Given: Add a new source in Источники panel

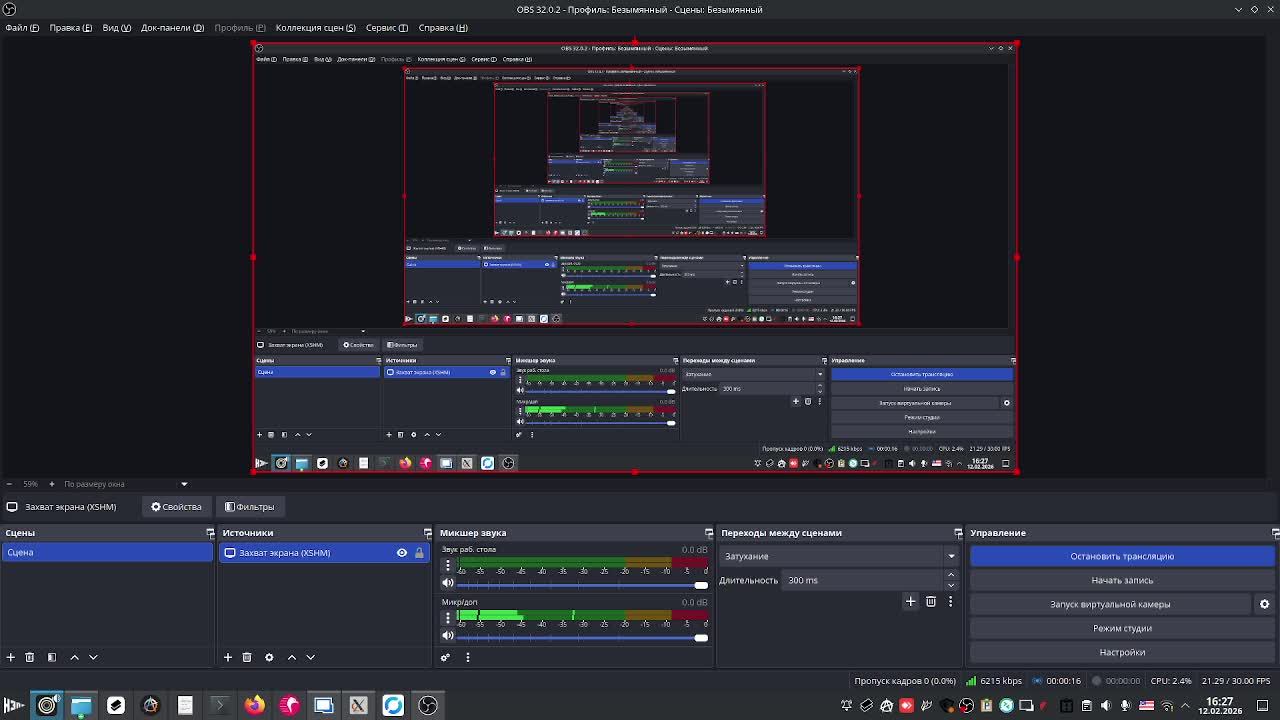Looking at the screenshot, I should pos(228,657).
